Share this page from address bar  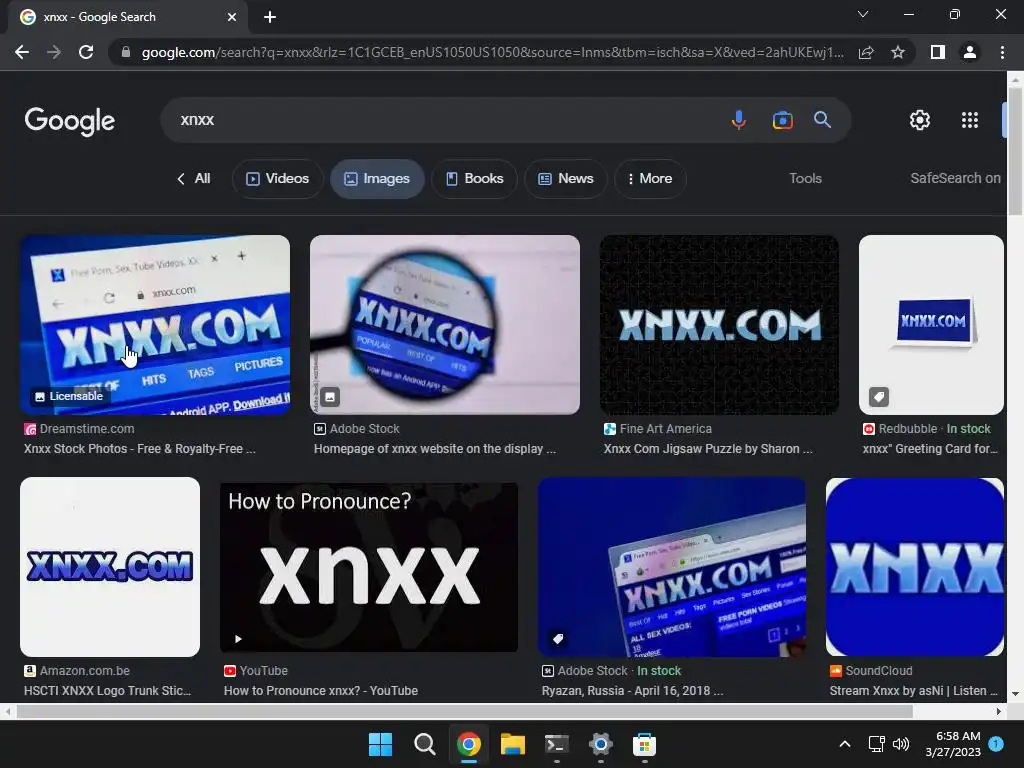tap(866, 52)
